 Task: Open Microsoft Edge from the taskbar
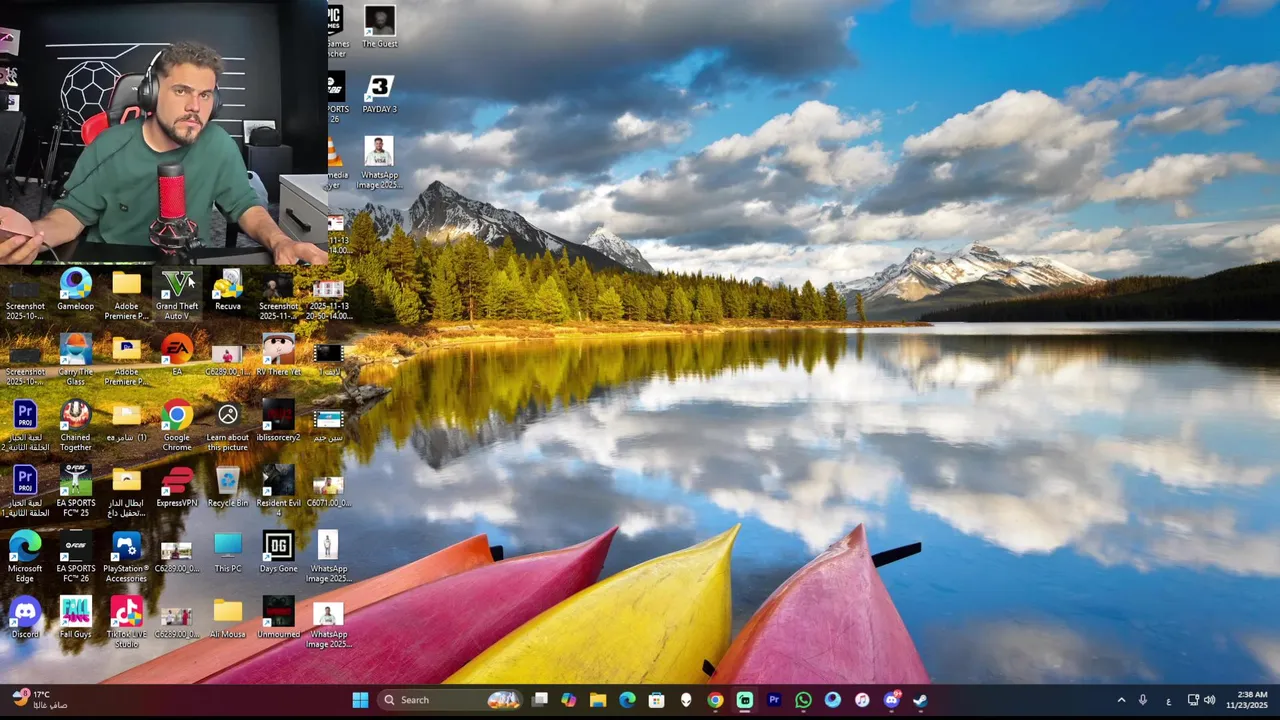pos(627,700)
